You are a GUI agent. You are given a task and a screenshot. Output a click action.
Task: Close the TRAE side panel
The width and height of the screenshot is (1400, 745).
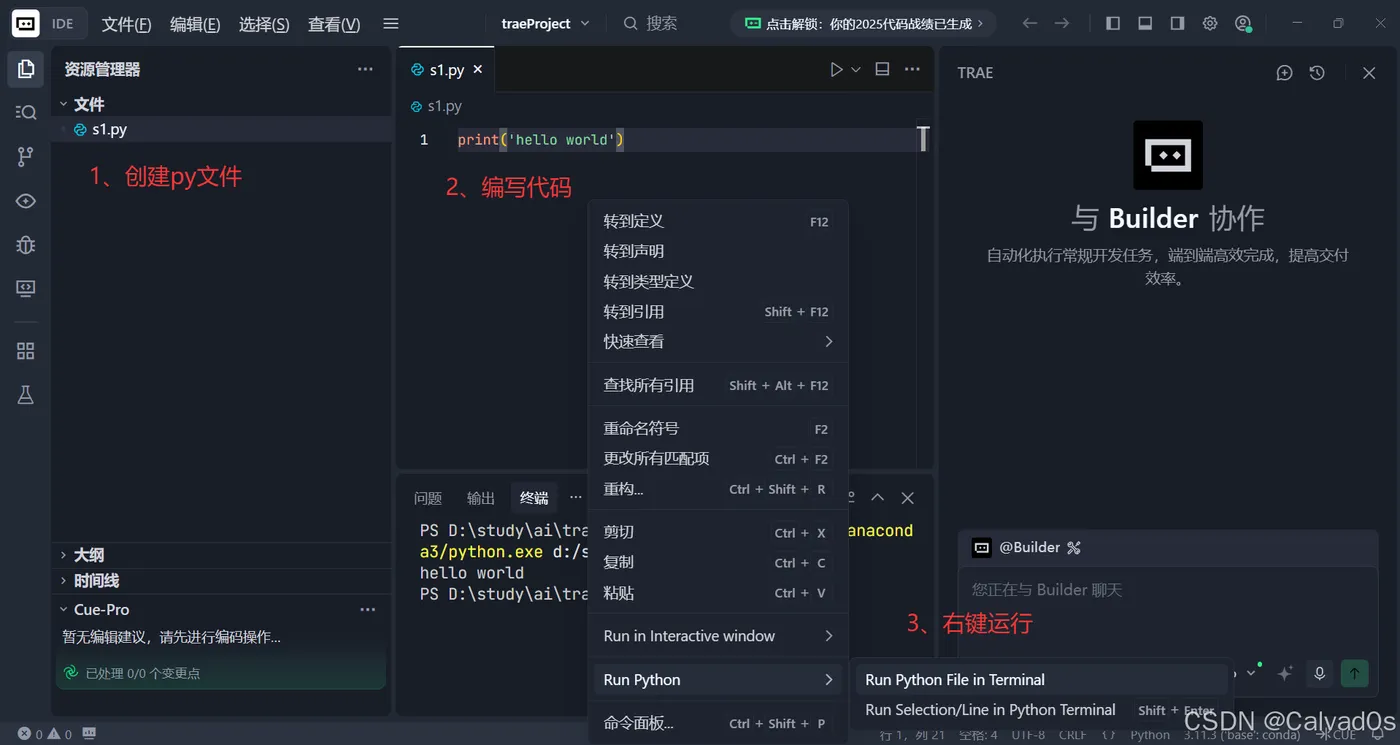[x=1369, y=73]
